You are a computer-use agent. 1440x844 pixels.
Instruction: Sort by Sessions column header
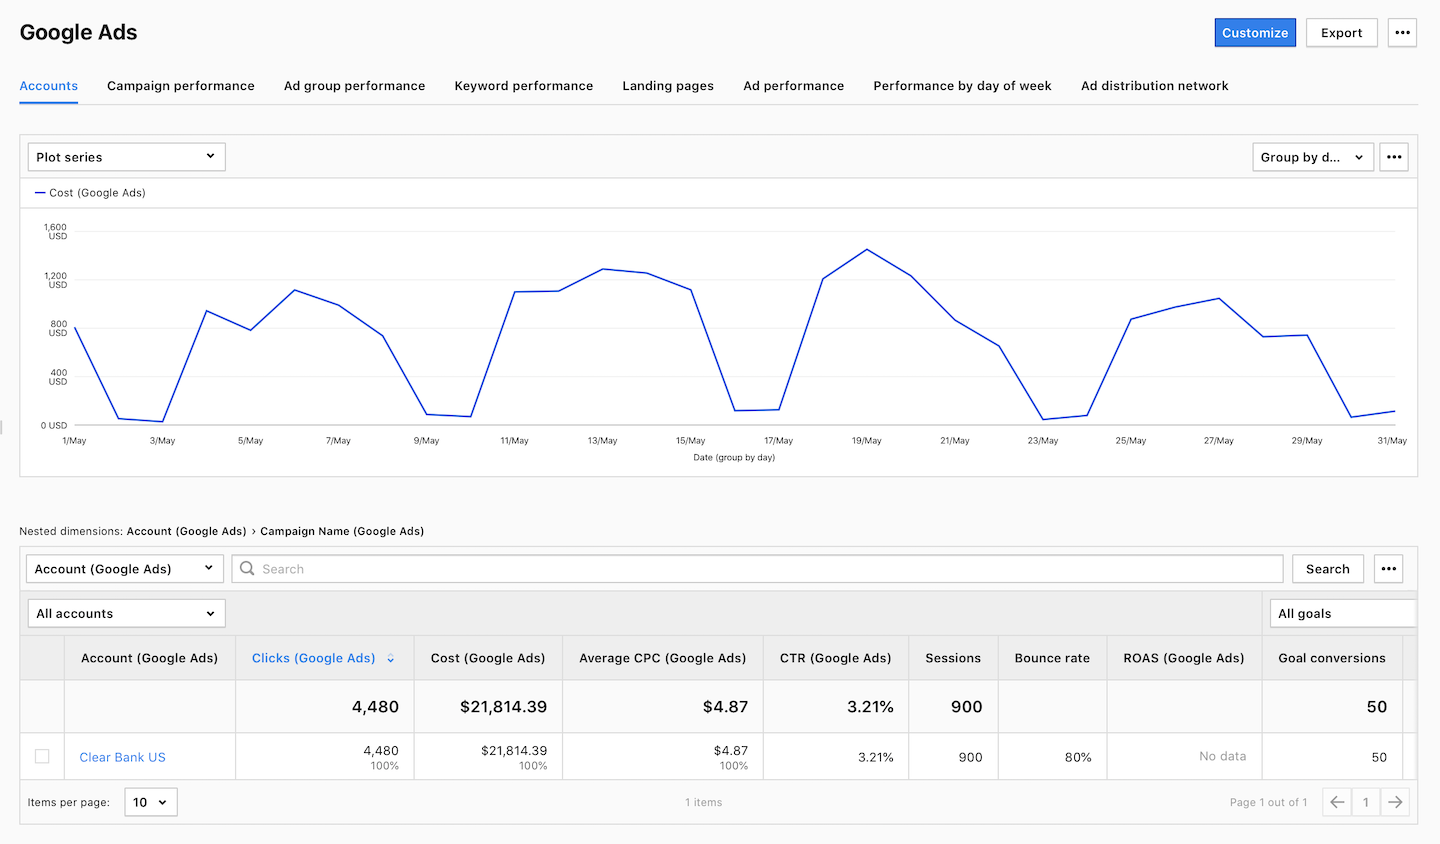pos(953,658)
